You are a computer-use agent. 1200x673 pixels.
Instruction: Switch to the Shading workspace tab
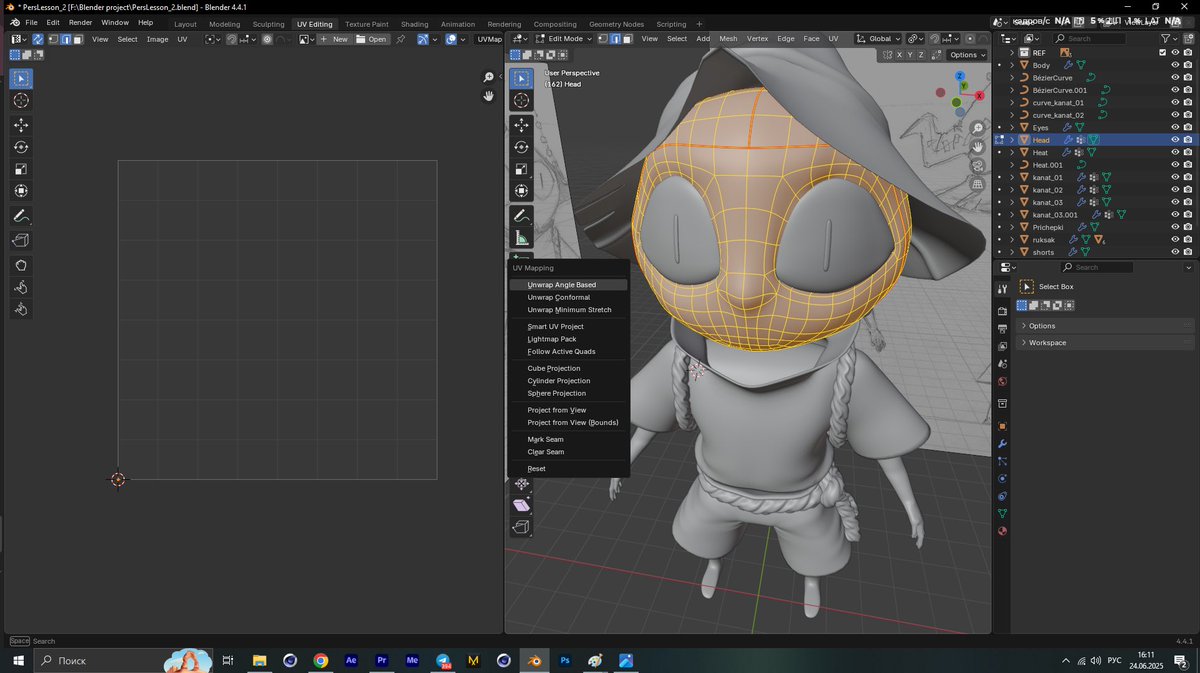click(x=414, y=22)
